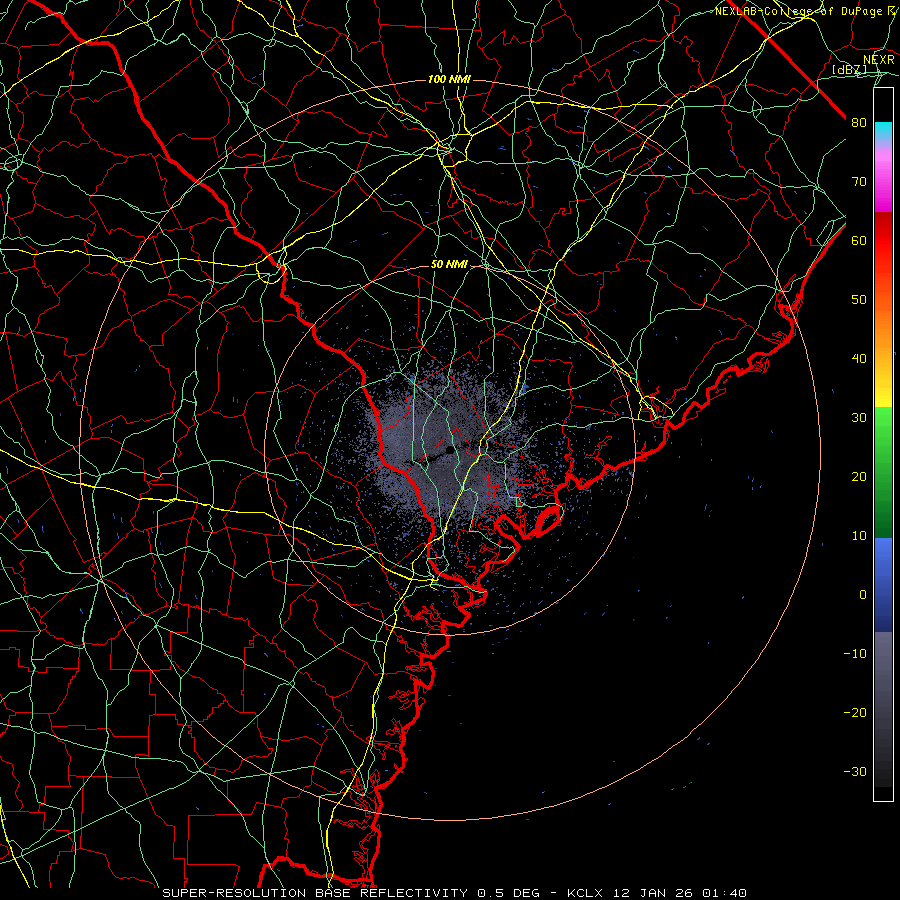Click the "10" value on the dBZ scale
Screen dimensions: 900x900
tap(859, 536)
